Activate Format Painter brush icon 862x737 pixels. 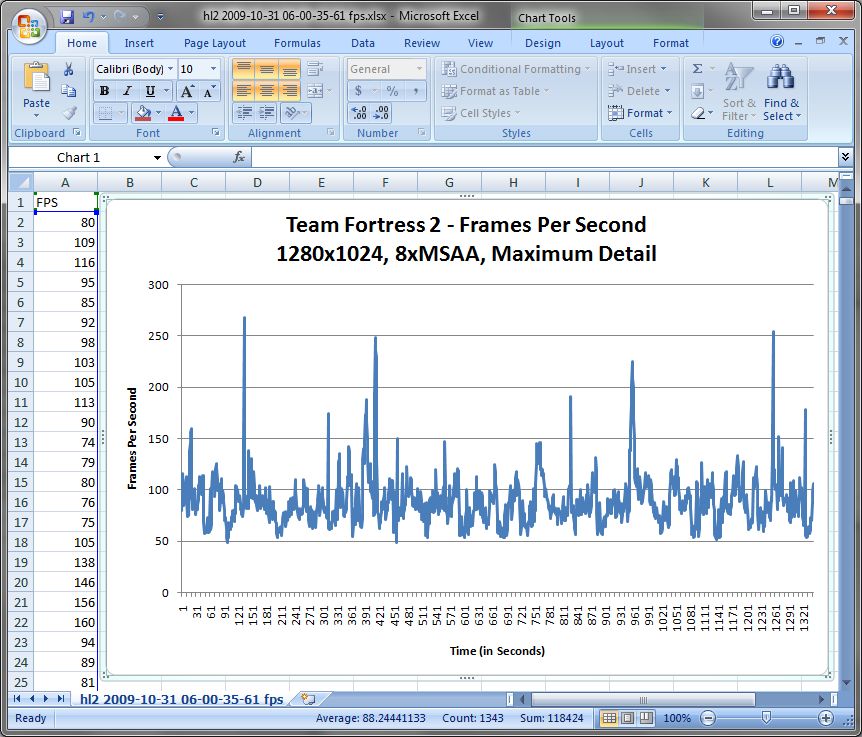point(69,113)
